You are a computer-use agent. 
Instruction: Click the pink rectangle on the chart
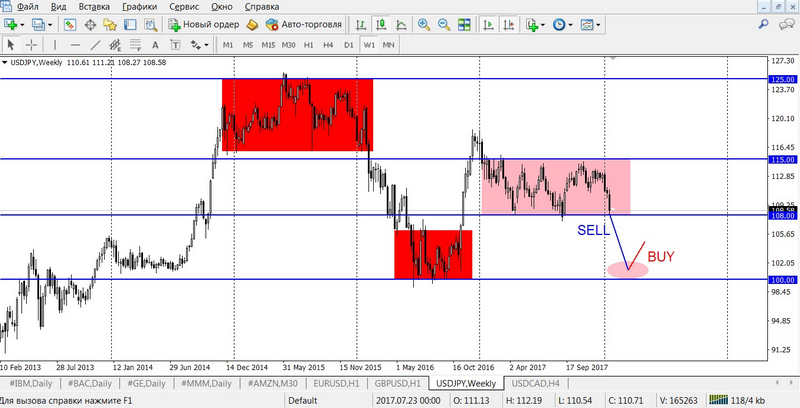click(x=555, y=186)
